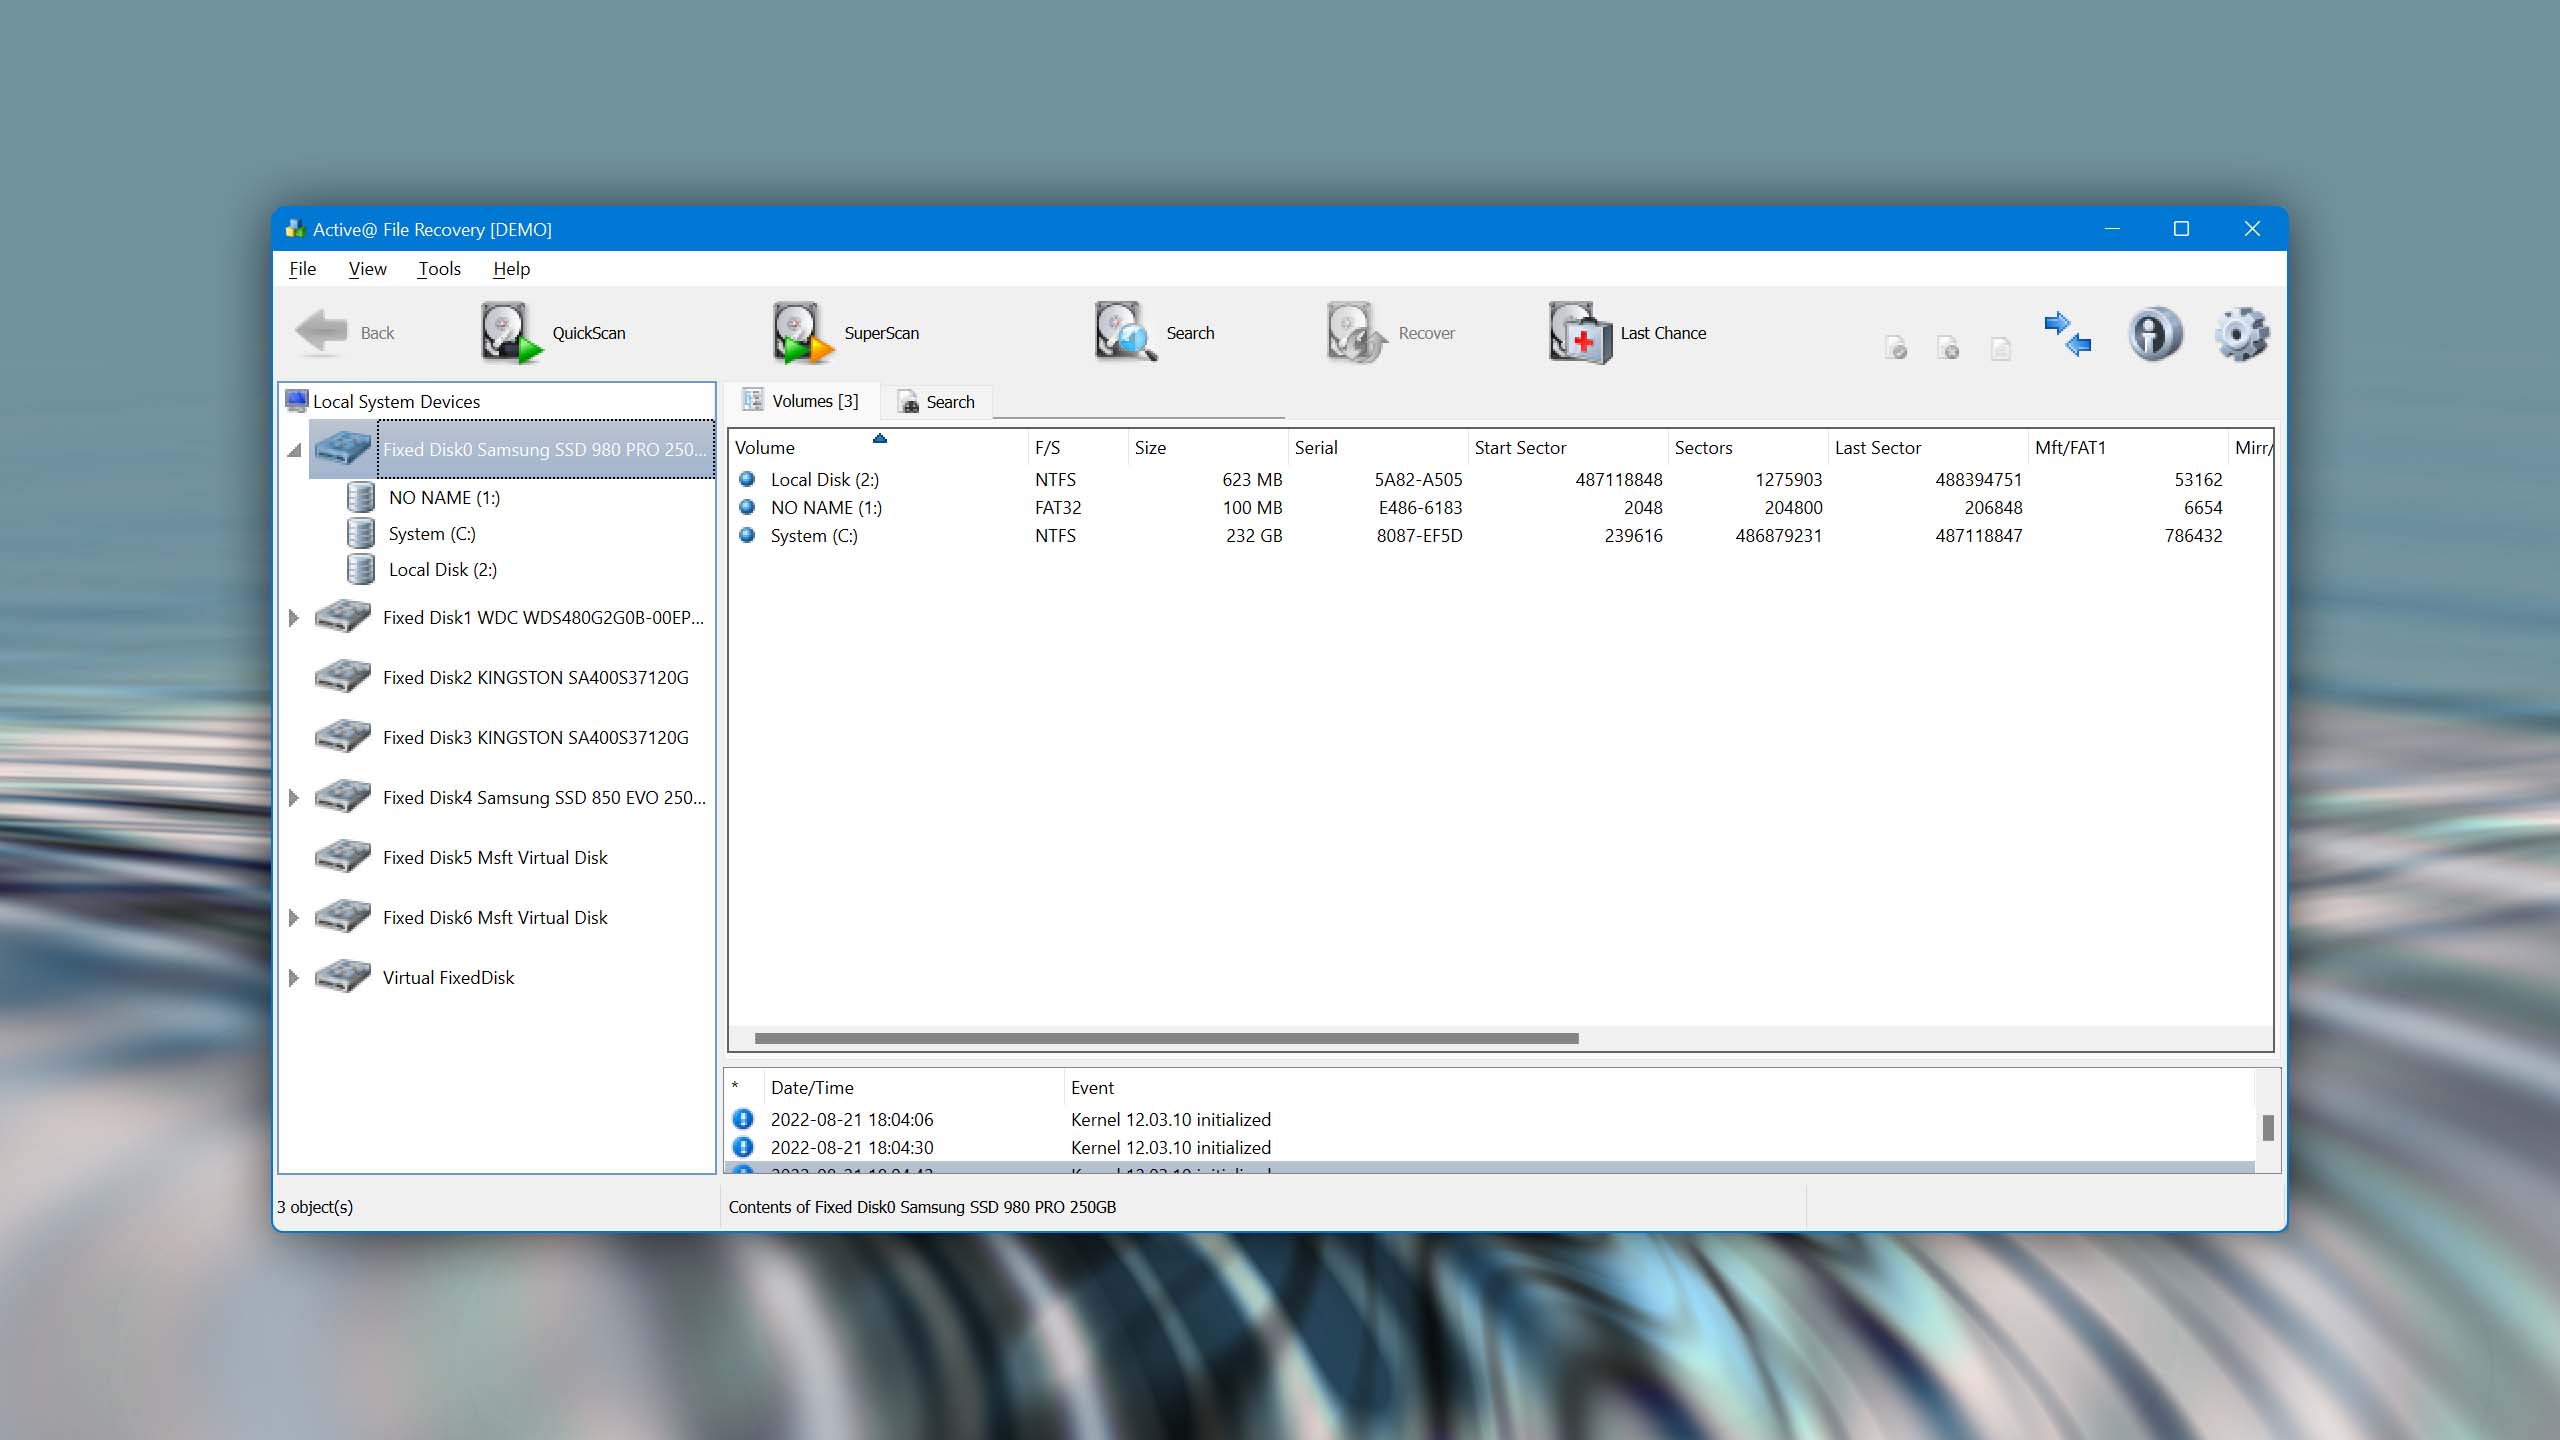2560x1440 pixels.
Task: Click the System (C:) volume icon in tree
Action: (361, 533)
